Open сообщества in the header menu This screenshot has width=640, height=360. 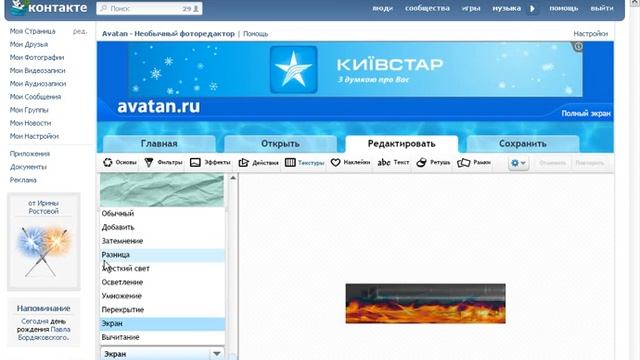[427, 8]
